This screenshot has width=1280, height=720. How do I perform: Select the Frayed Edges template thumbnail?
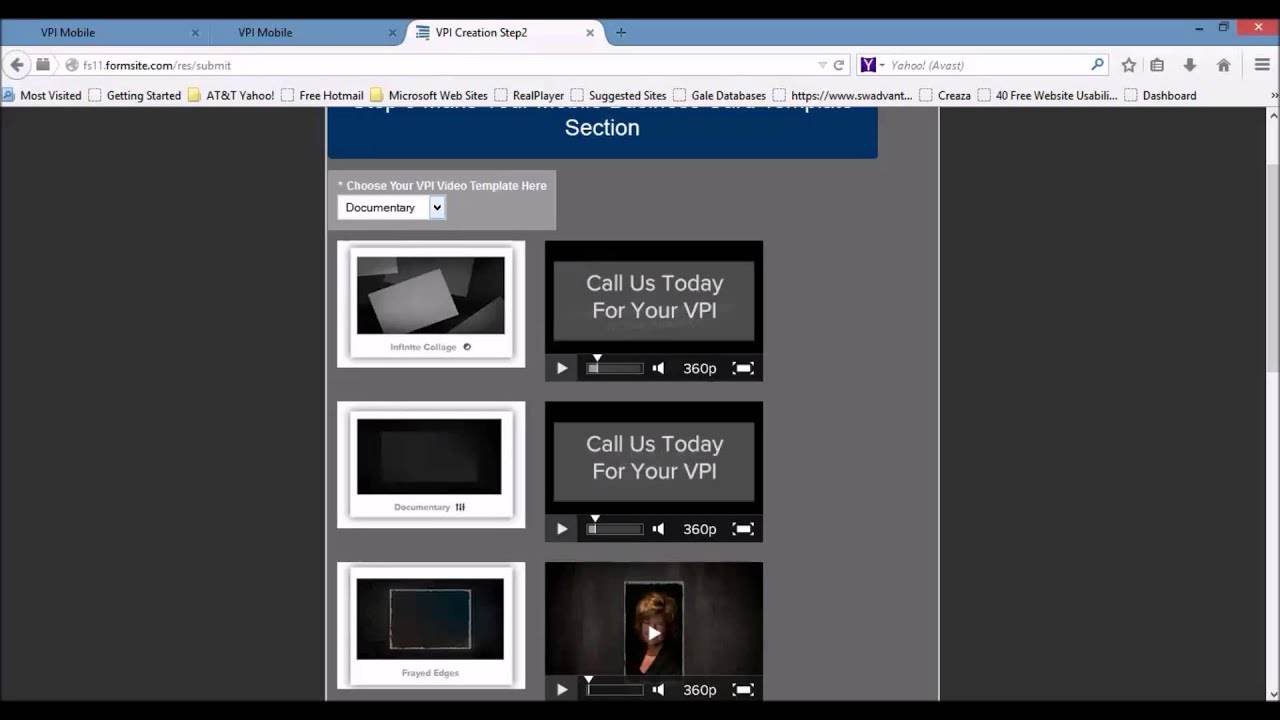click(x=431, y=625)
